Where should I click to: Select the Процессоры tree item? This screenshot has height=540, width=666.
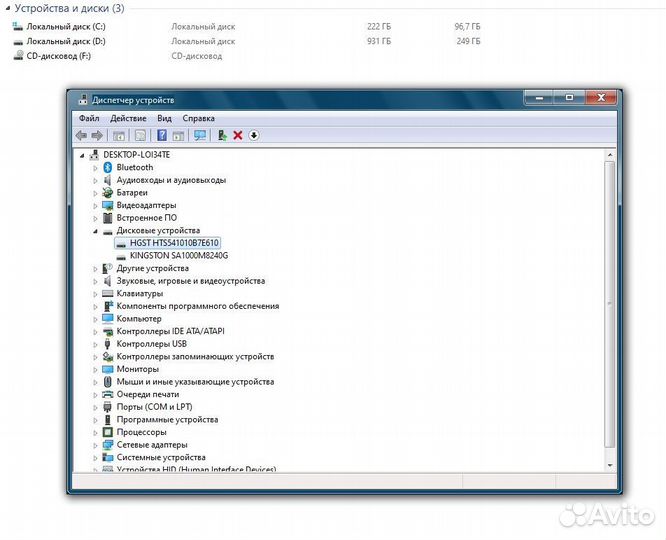(x=141, y=432)
